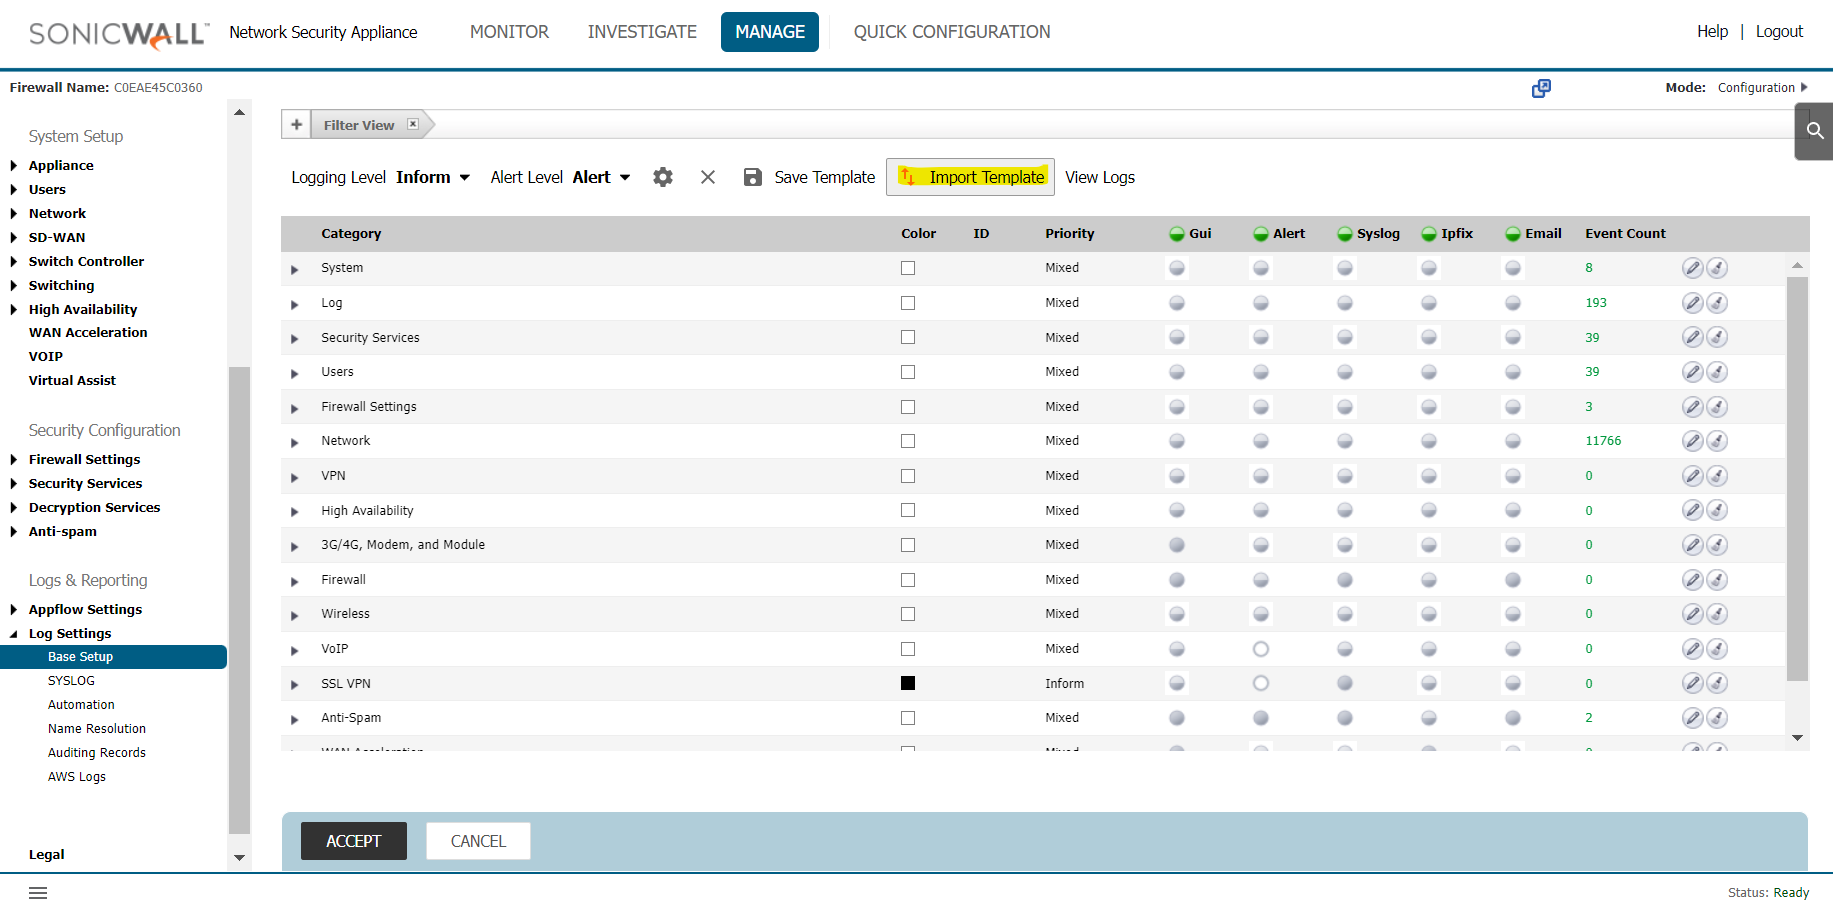Open the Logging Level Inform dropdown
The image size is (1833, 904).
coord(433,177)
